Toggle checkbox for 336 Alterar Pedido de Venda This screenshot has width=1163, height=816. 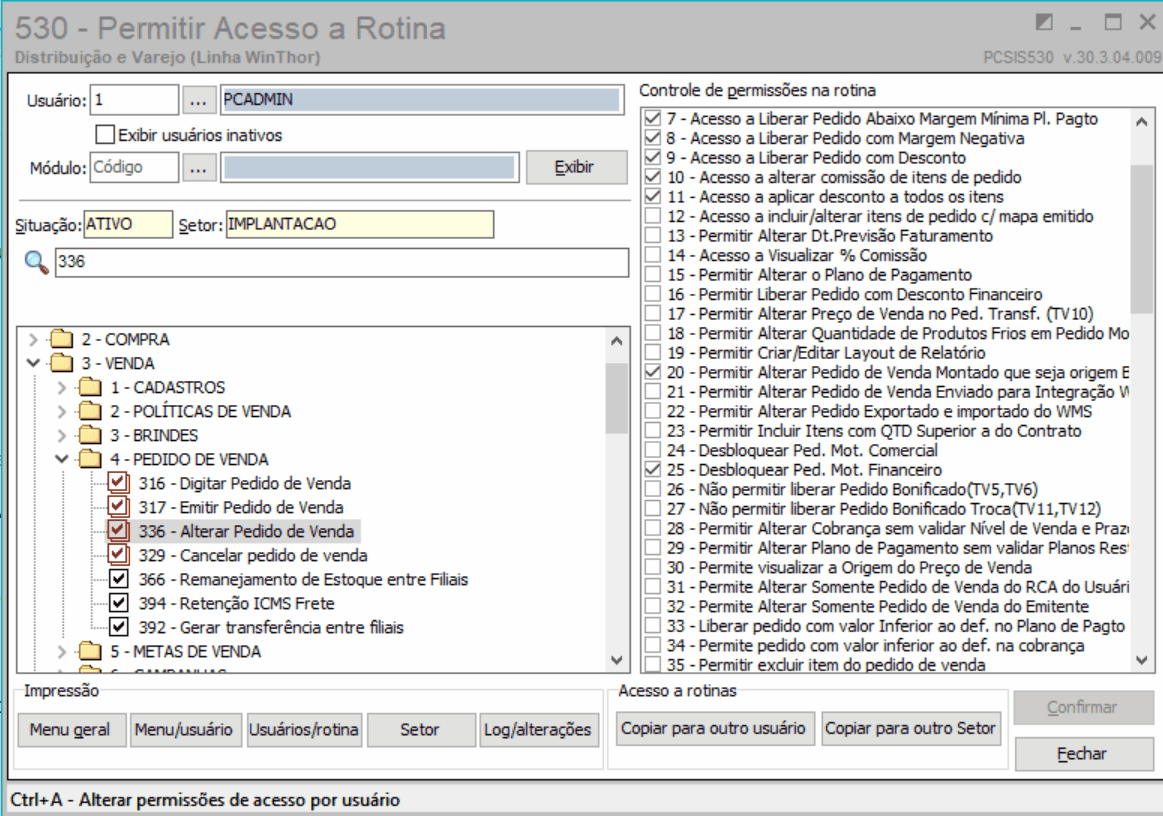point(118,531)
